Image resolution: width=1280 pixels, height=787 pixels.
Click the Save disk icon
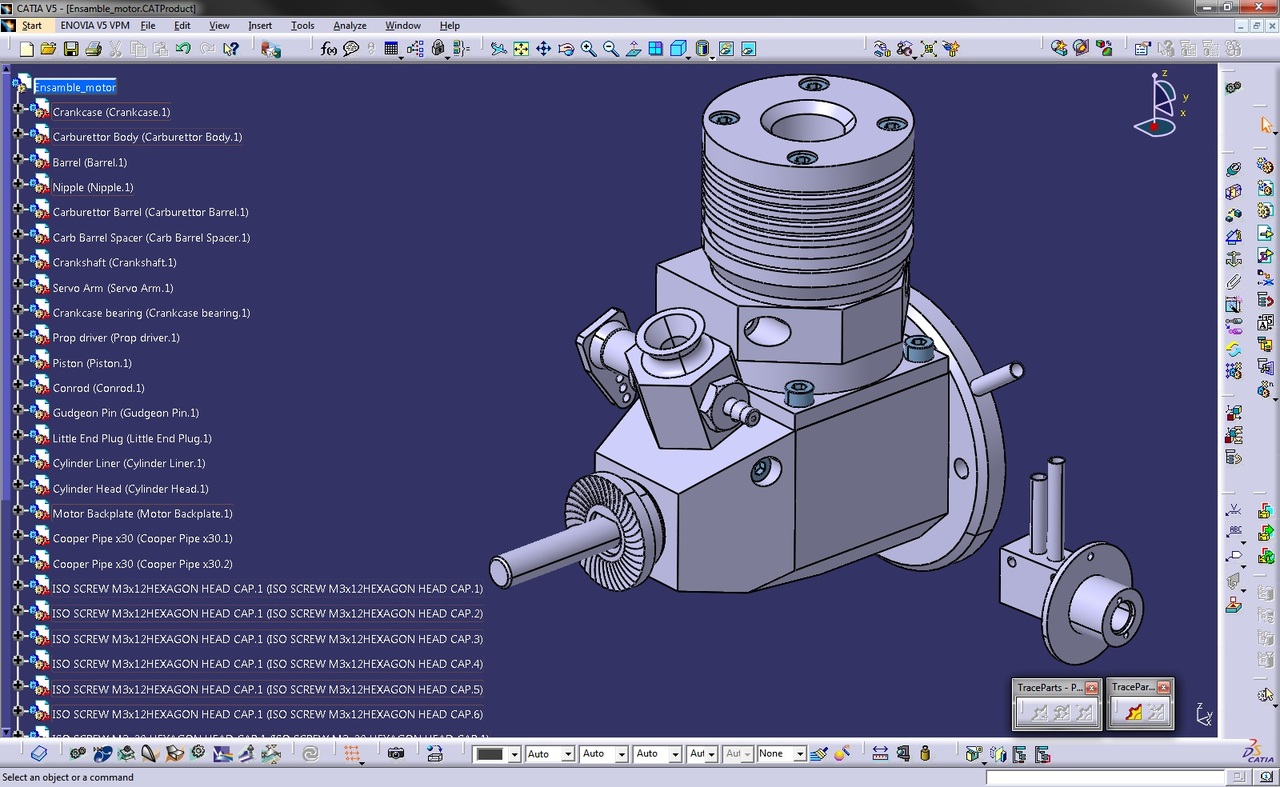pyautogui.click(x=71, y=49)
